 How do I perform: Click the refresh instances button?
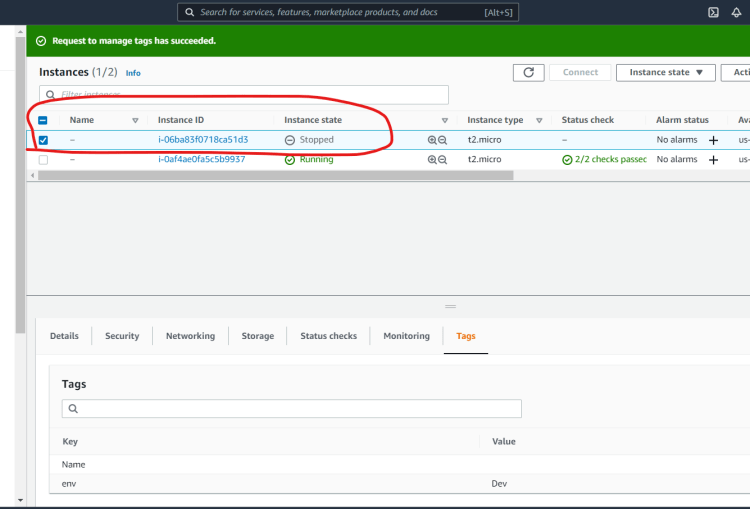coord(529,72)
